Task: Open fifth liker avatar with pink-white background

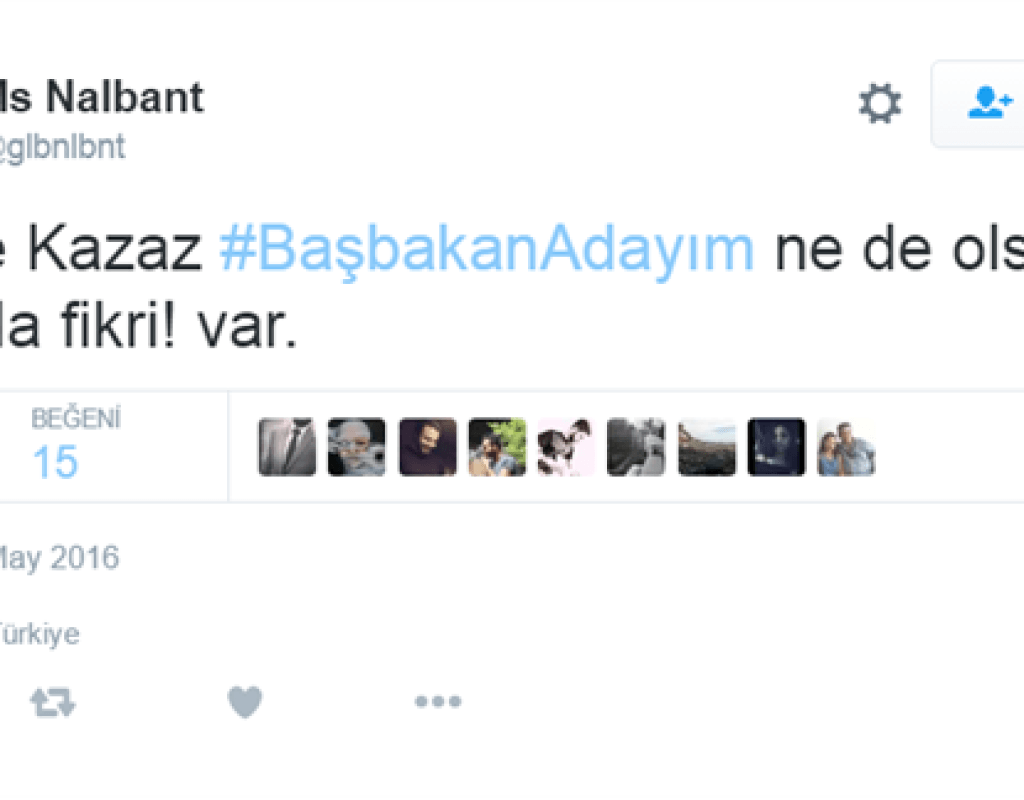Action: click(566, 447)
